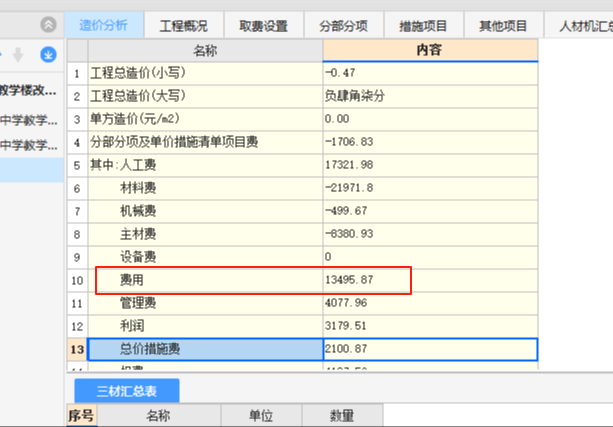Select the 主材费 row name

pos(205,234)
